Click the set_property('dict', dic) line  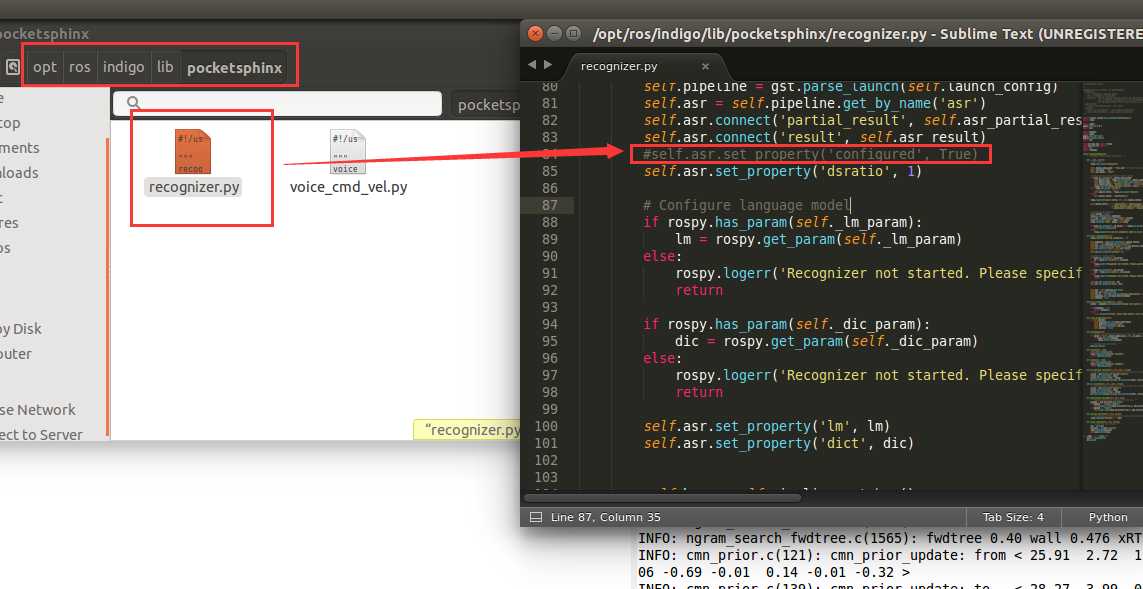[778, 442]
